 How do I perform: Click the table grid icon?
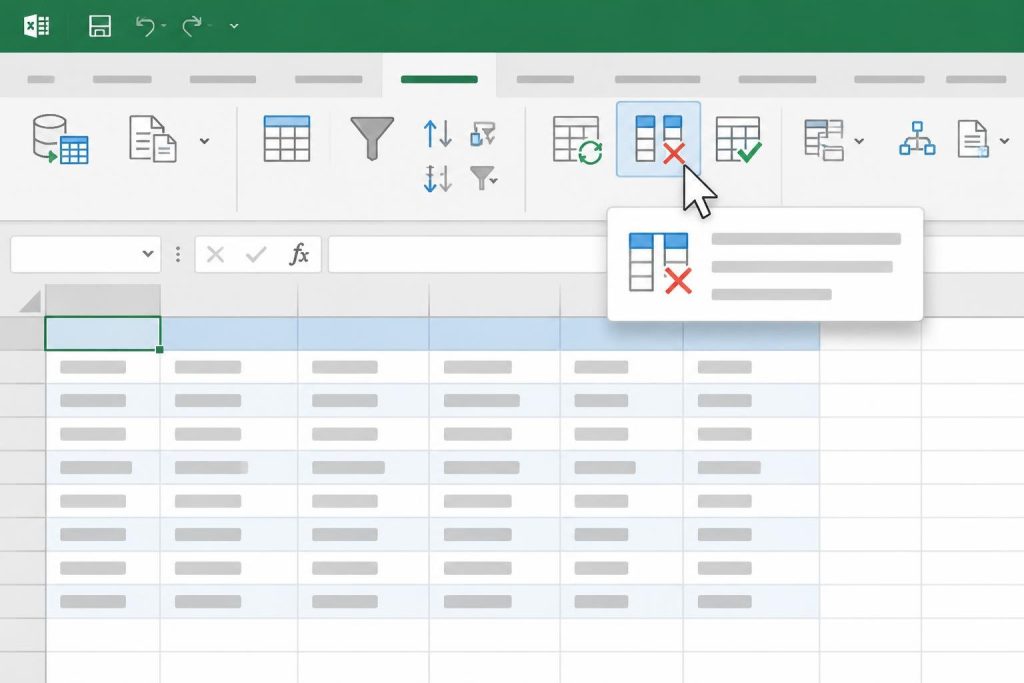(287, 138)
